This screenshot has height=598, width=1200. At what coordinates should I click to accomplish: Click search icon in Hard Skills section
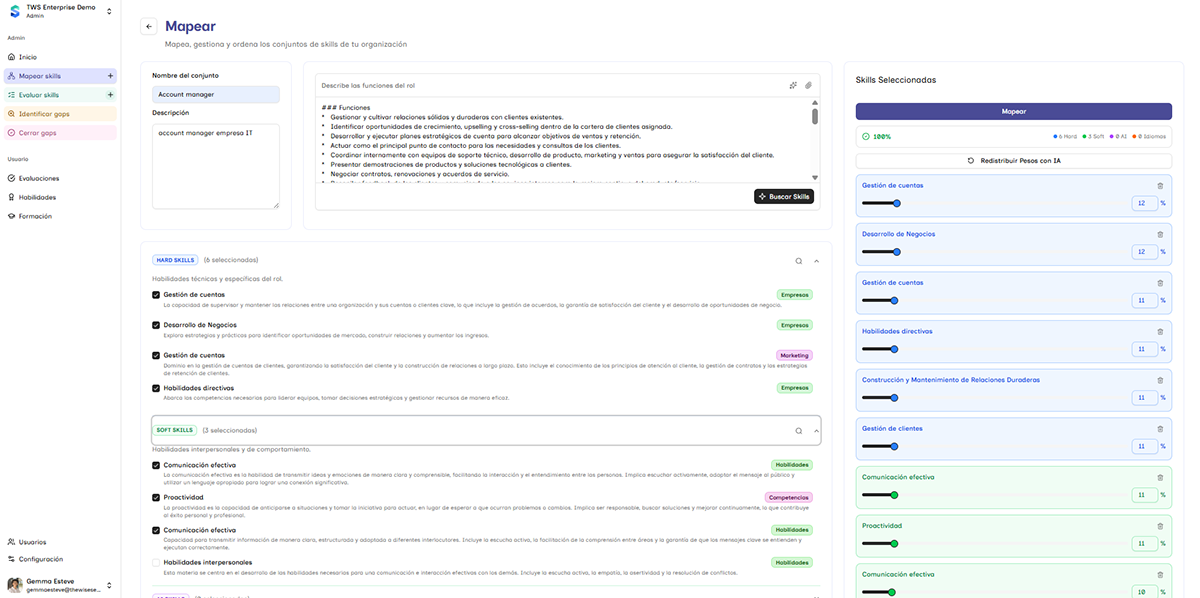pyautogui.click(x=798, y=261)
